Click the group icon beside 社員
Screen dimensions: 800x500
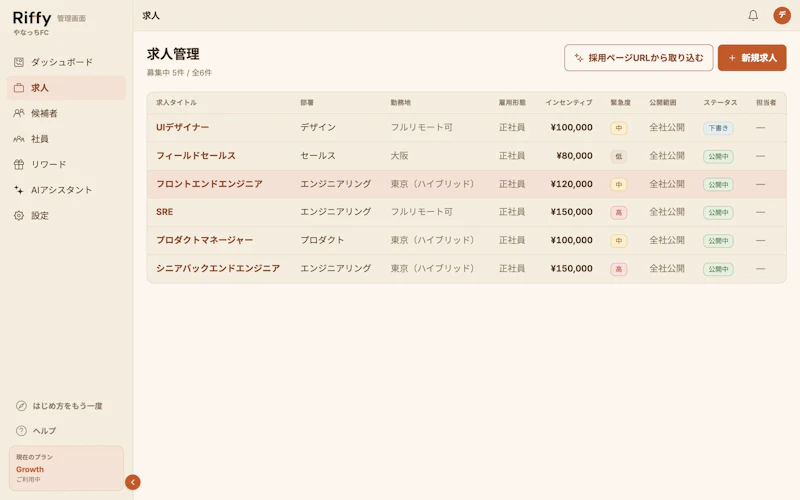coord(19,139)
